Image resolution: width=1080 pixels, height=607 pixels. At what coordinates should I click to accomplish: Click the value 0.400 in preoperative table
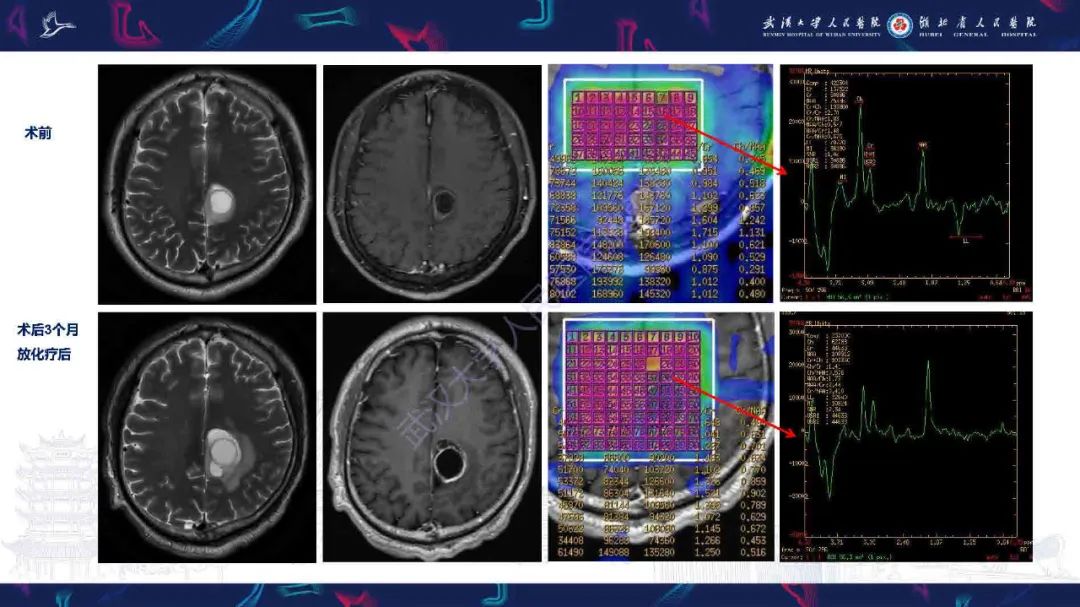tap(751, 282)
